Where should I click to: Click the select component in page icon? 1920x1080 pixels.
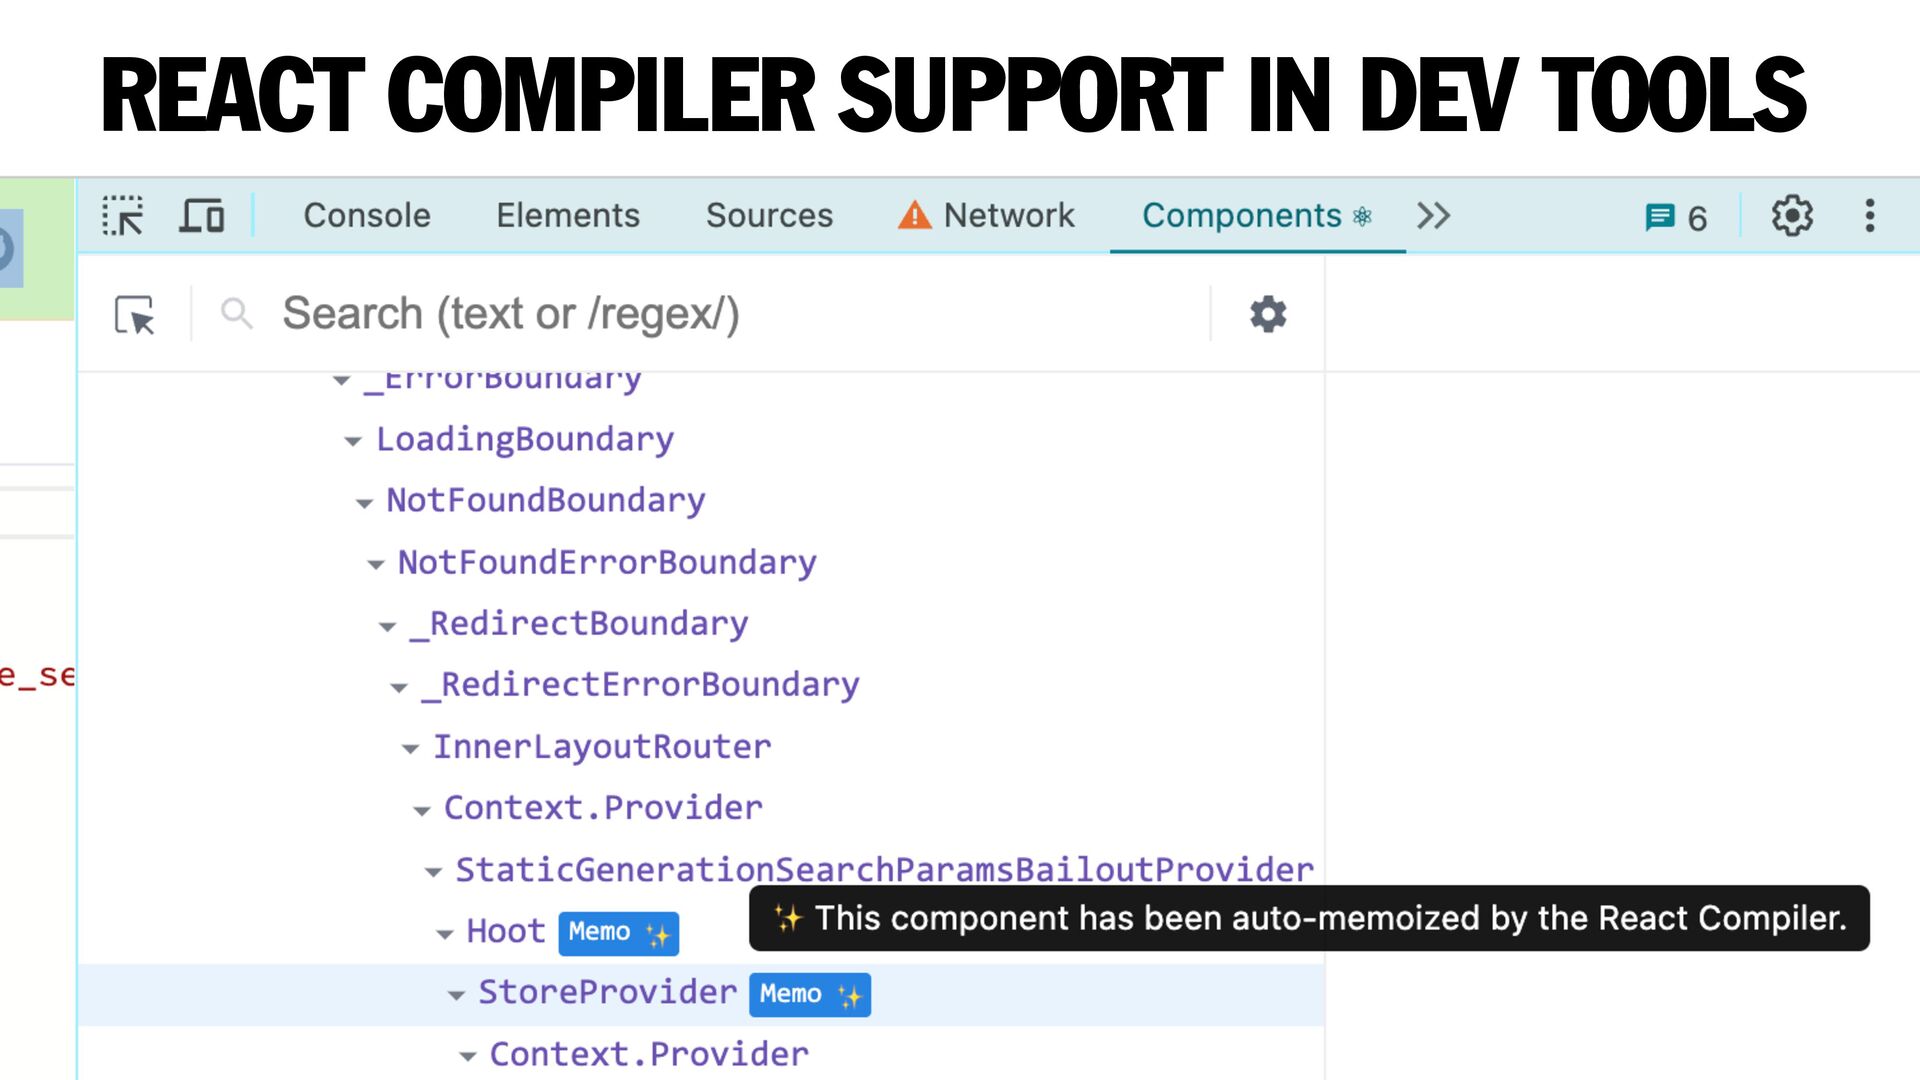[x=134, y=315]
